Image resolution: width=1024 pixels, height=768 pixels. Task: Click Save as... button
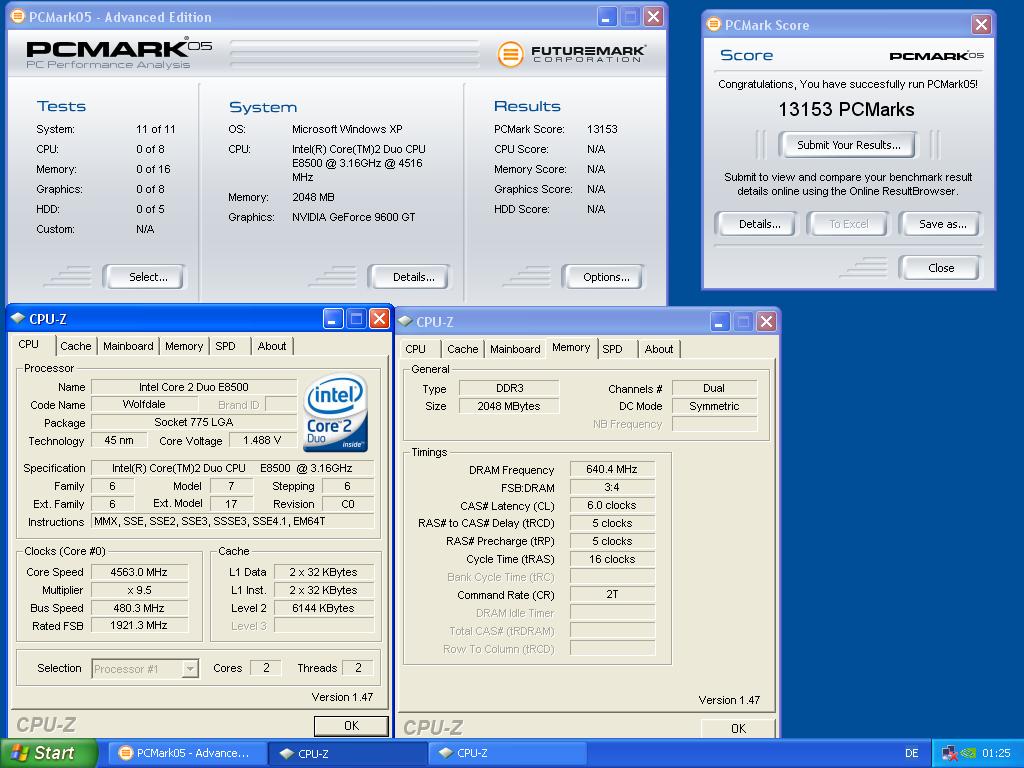click(940, 224)
